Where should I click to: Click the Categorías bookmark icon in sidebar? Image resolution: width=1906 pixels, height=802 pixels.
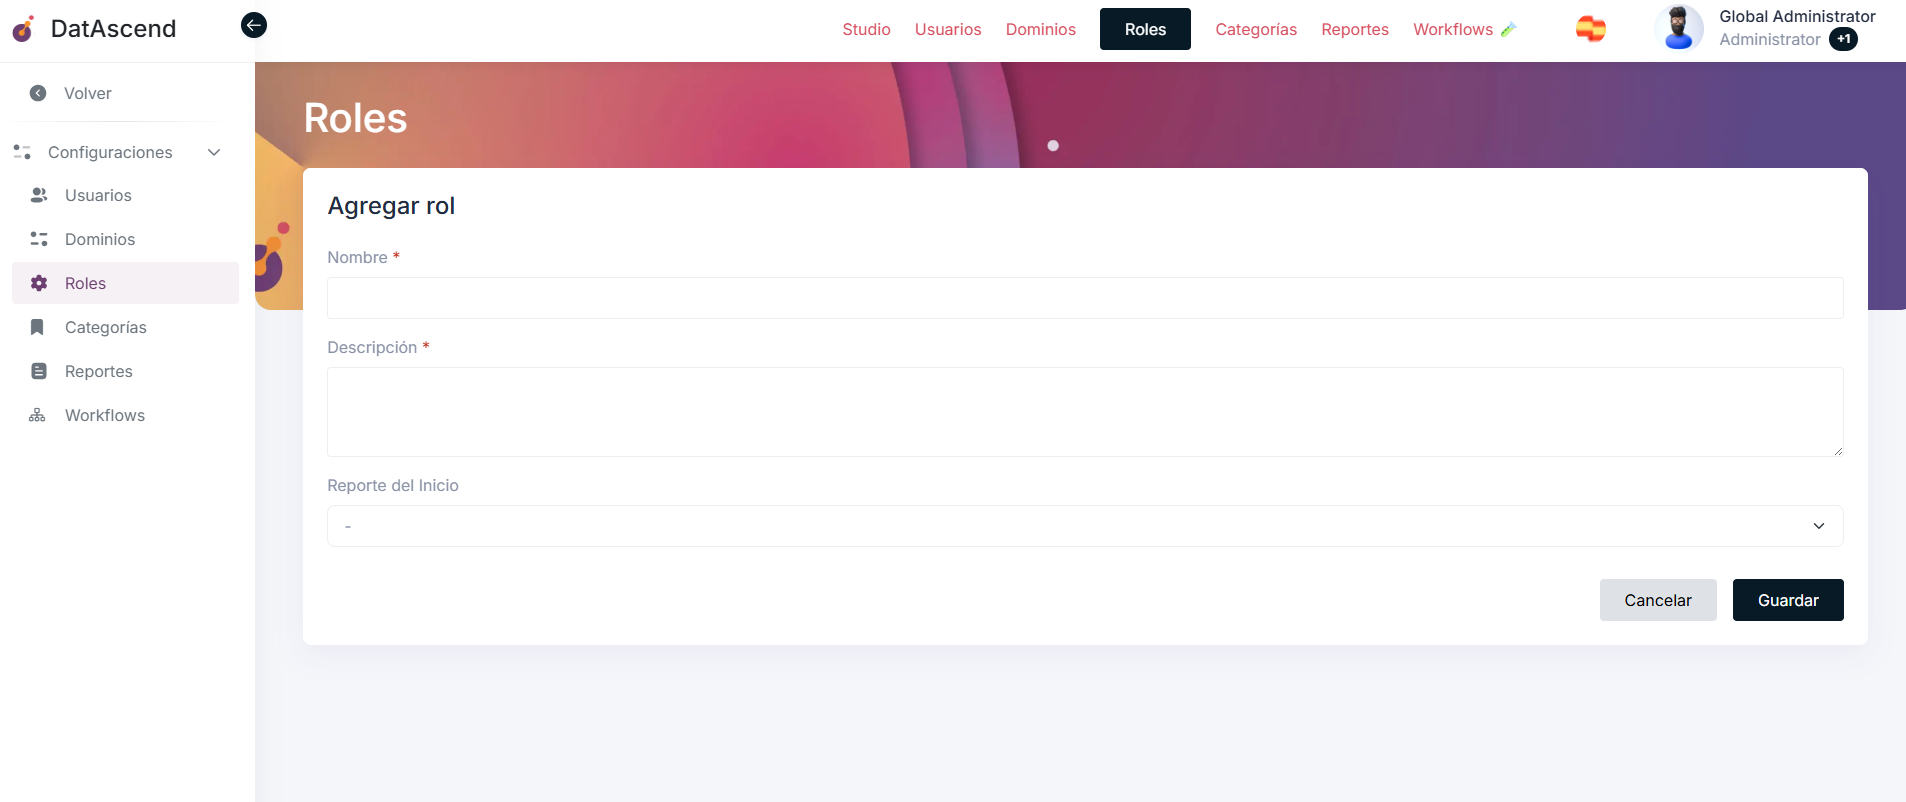pyautogui.click(x=38, y=327)
